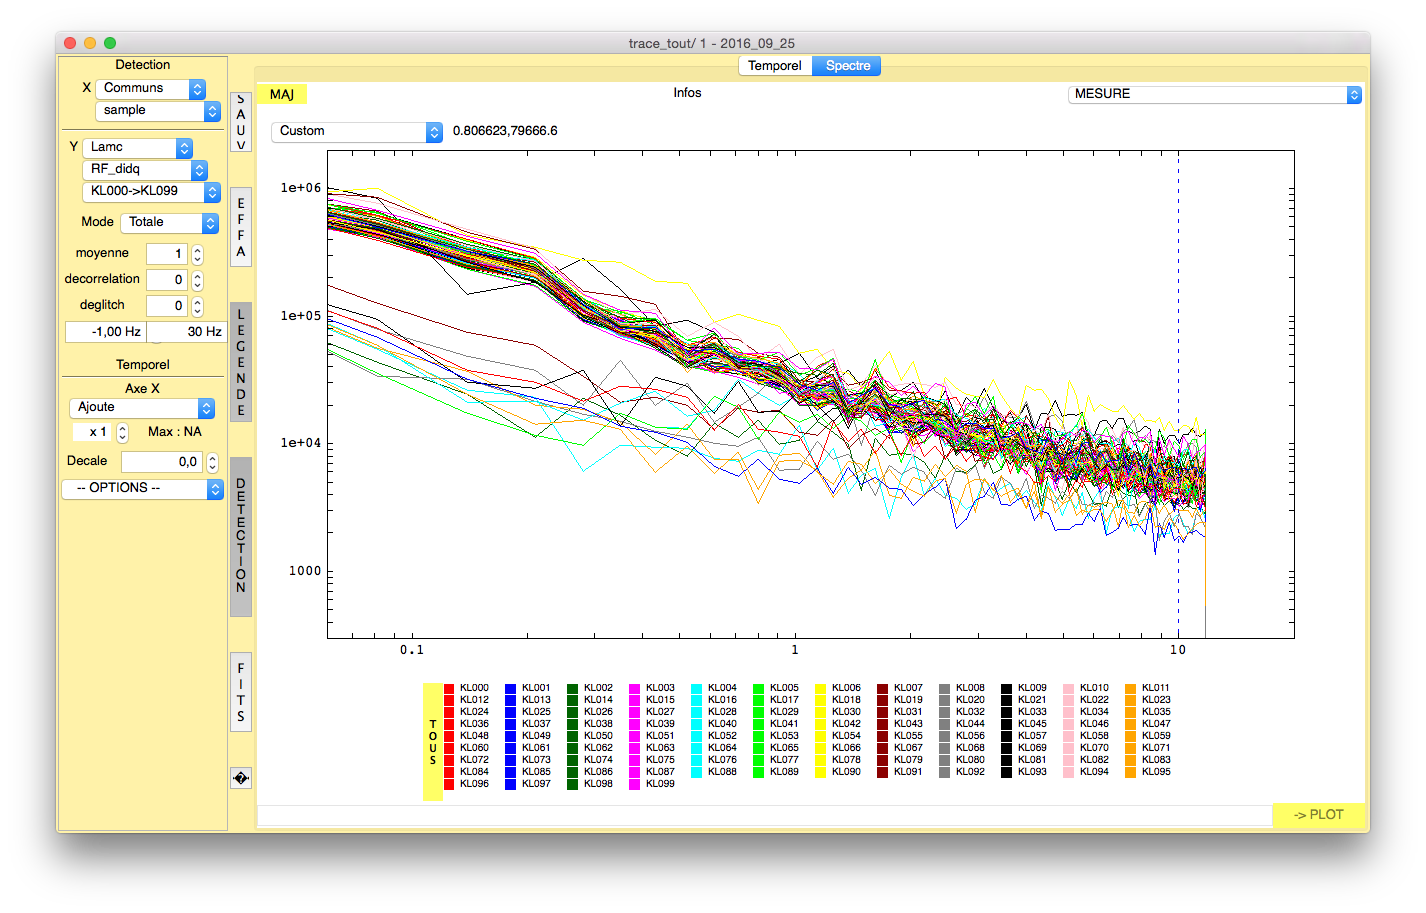
Task: Click the KL002 dark green legend swatch
Action: pyautogui.click(x=573, y=689)
